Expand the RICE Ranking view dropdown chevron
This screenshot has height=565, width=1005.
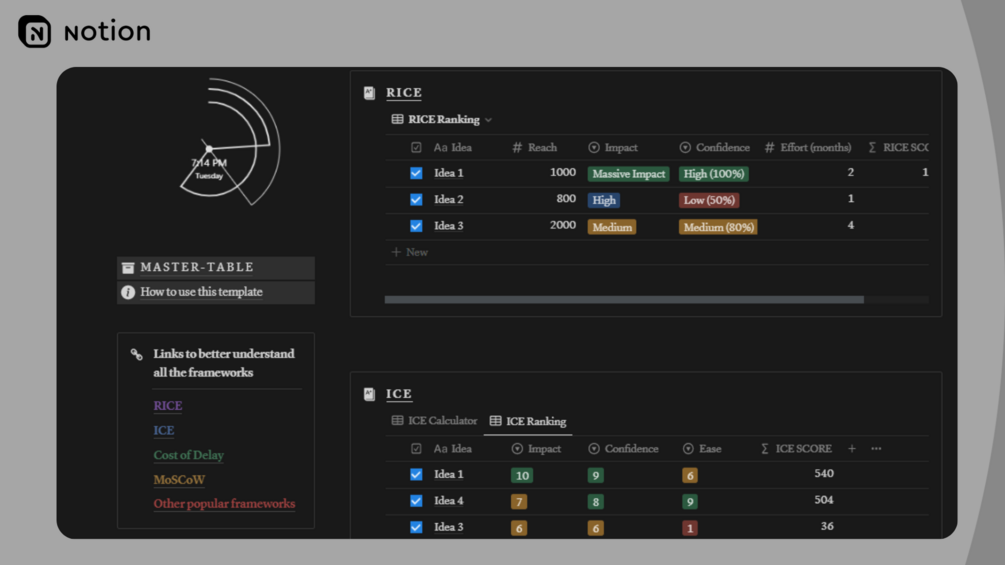coord(489,120)
